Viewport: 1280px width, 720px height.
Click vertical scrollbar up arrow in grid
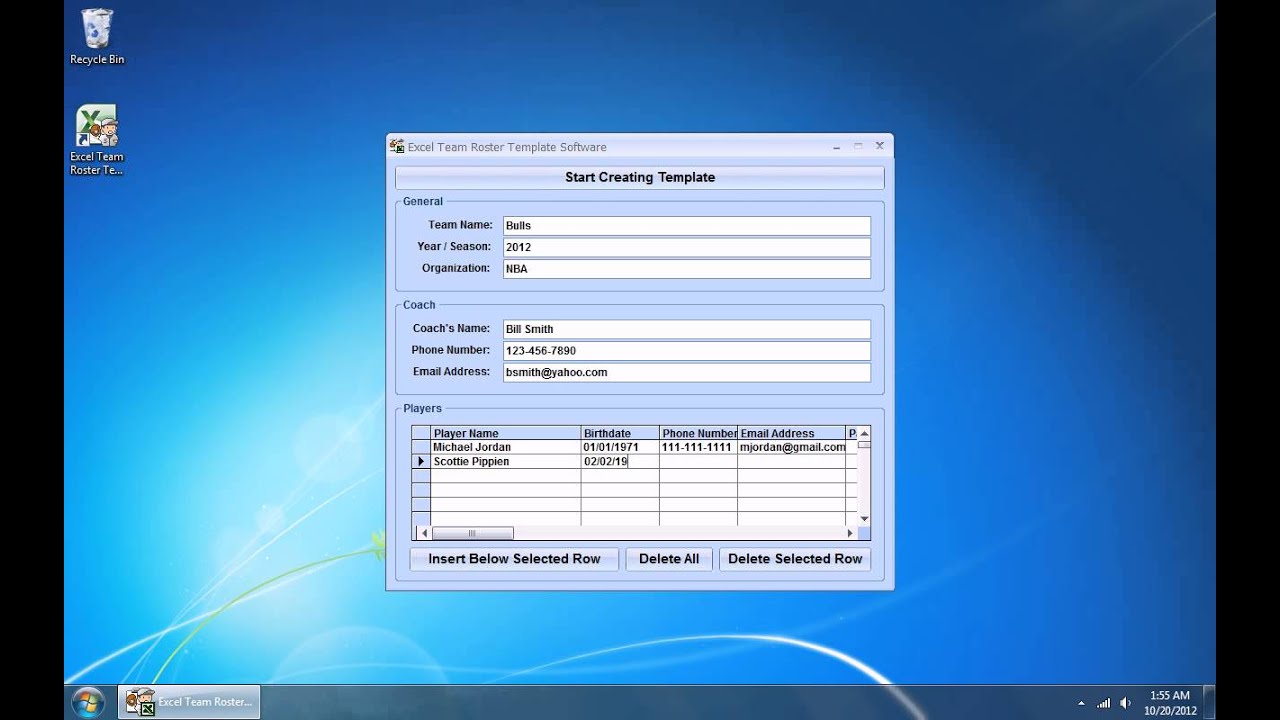click(x=864, y=433)
